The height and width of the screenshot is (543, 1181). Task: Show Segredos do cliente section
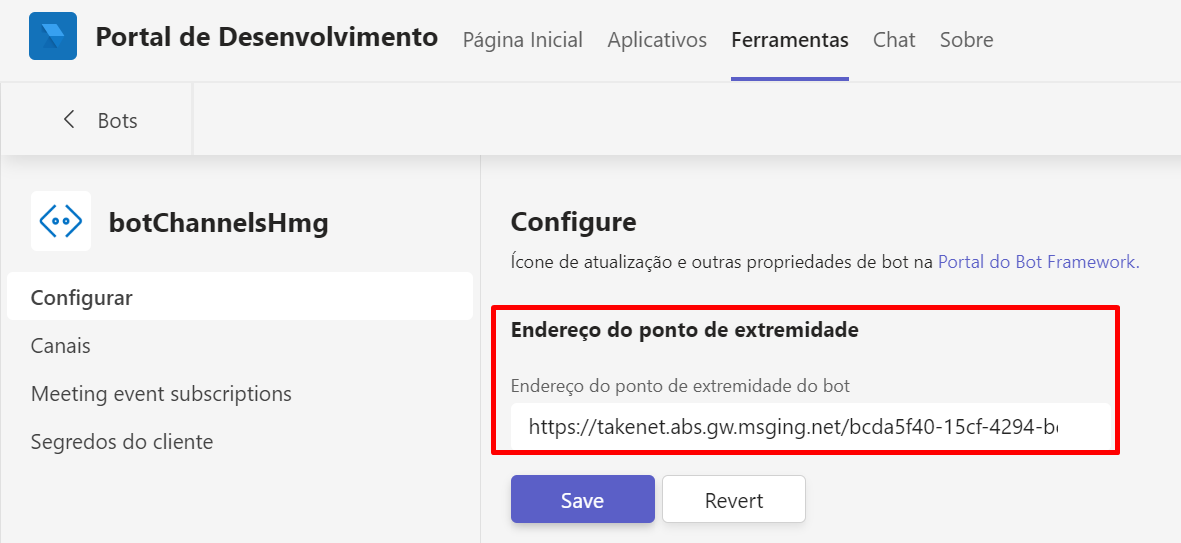click(122, 441)
